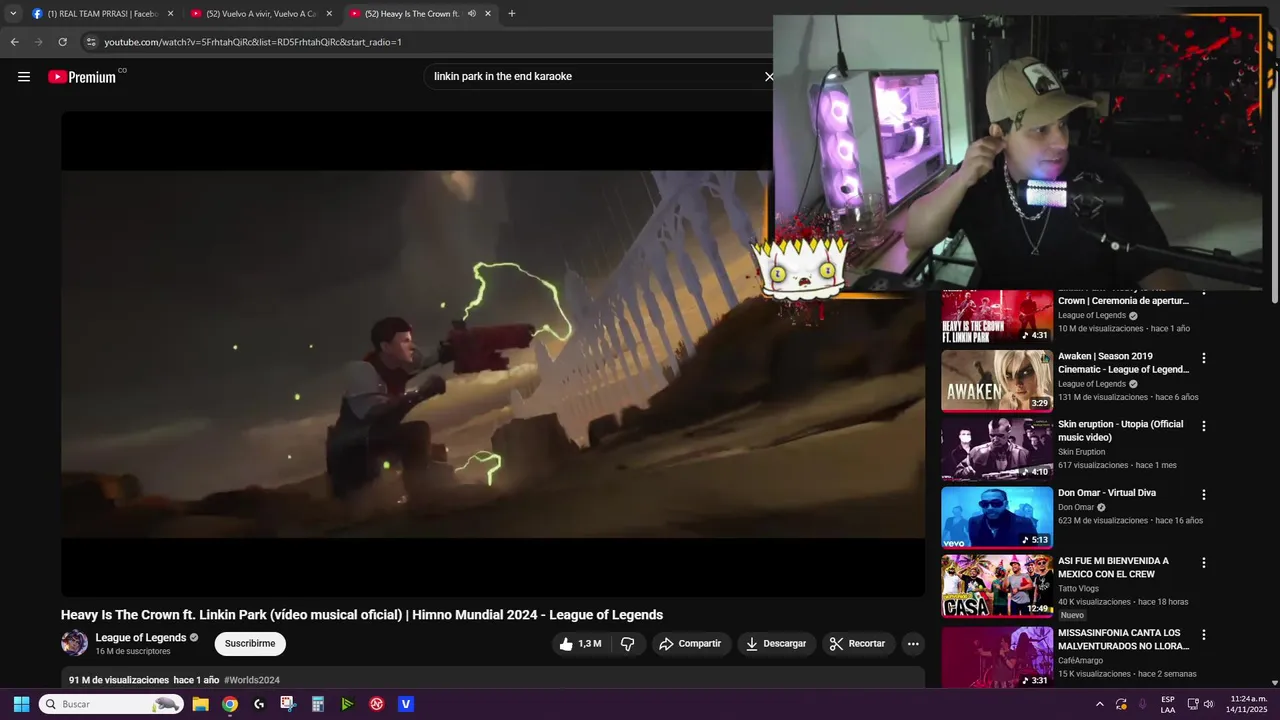Select Heavy Is The Crown tab

click(420, 14)
